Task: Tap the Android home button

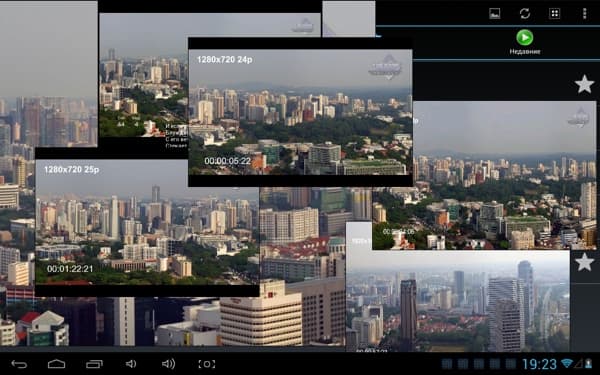Action: pyautogui.click(x=56, y=364)
